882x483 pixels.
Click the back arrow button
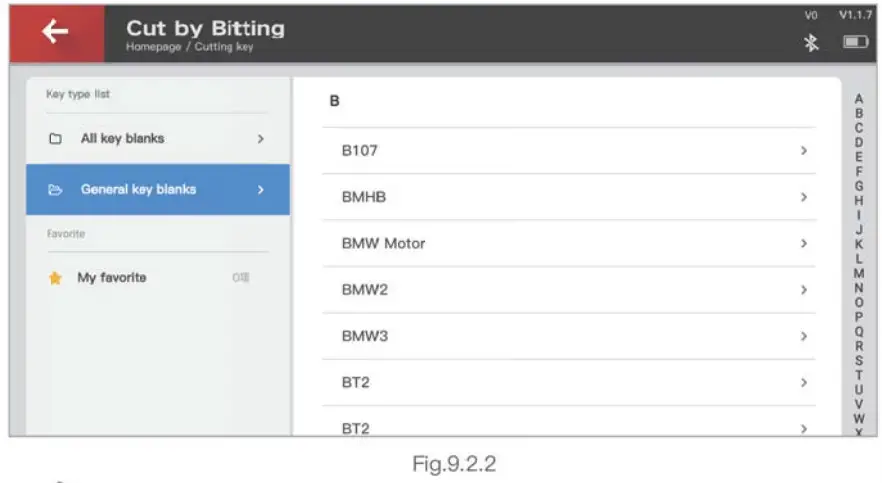[55, 32]
